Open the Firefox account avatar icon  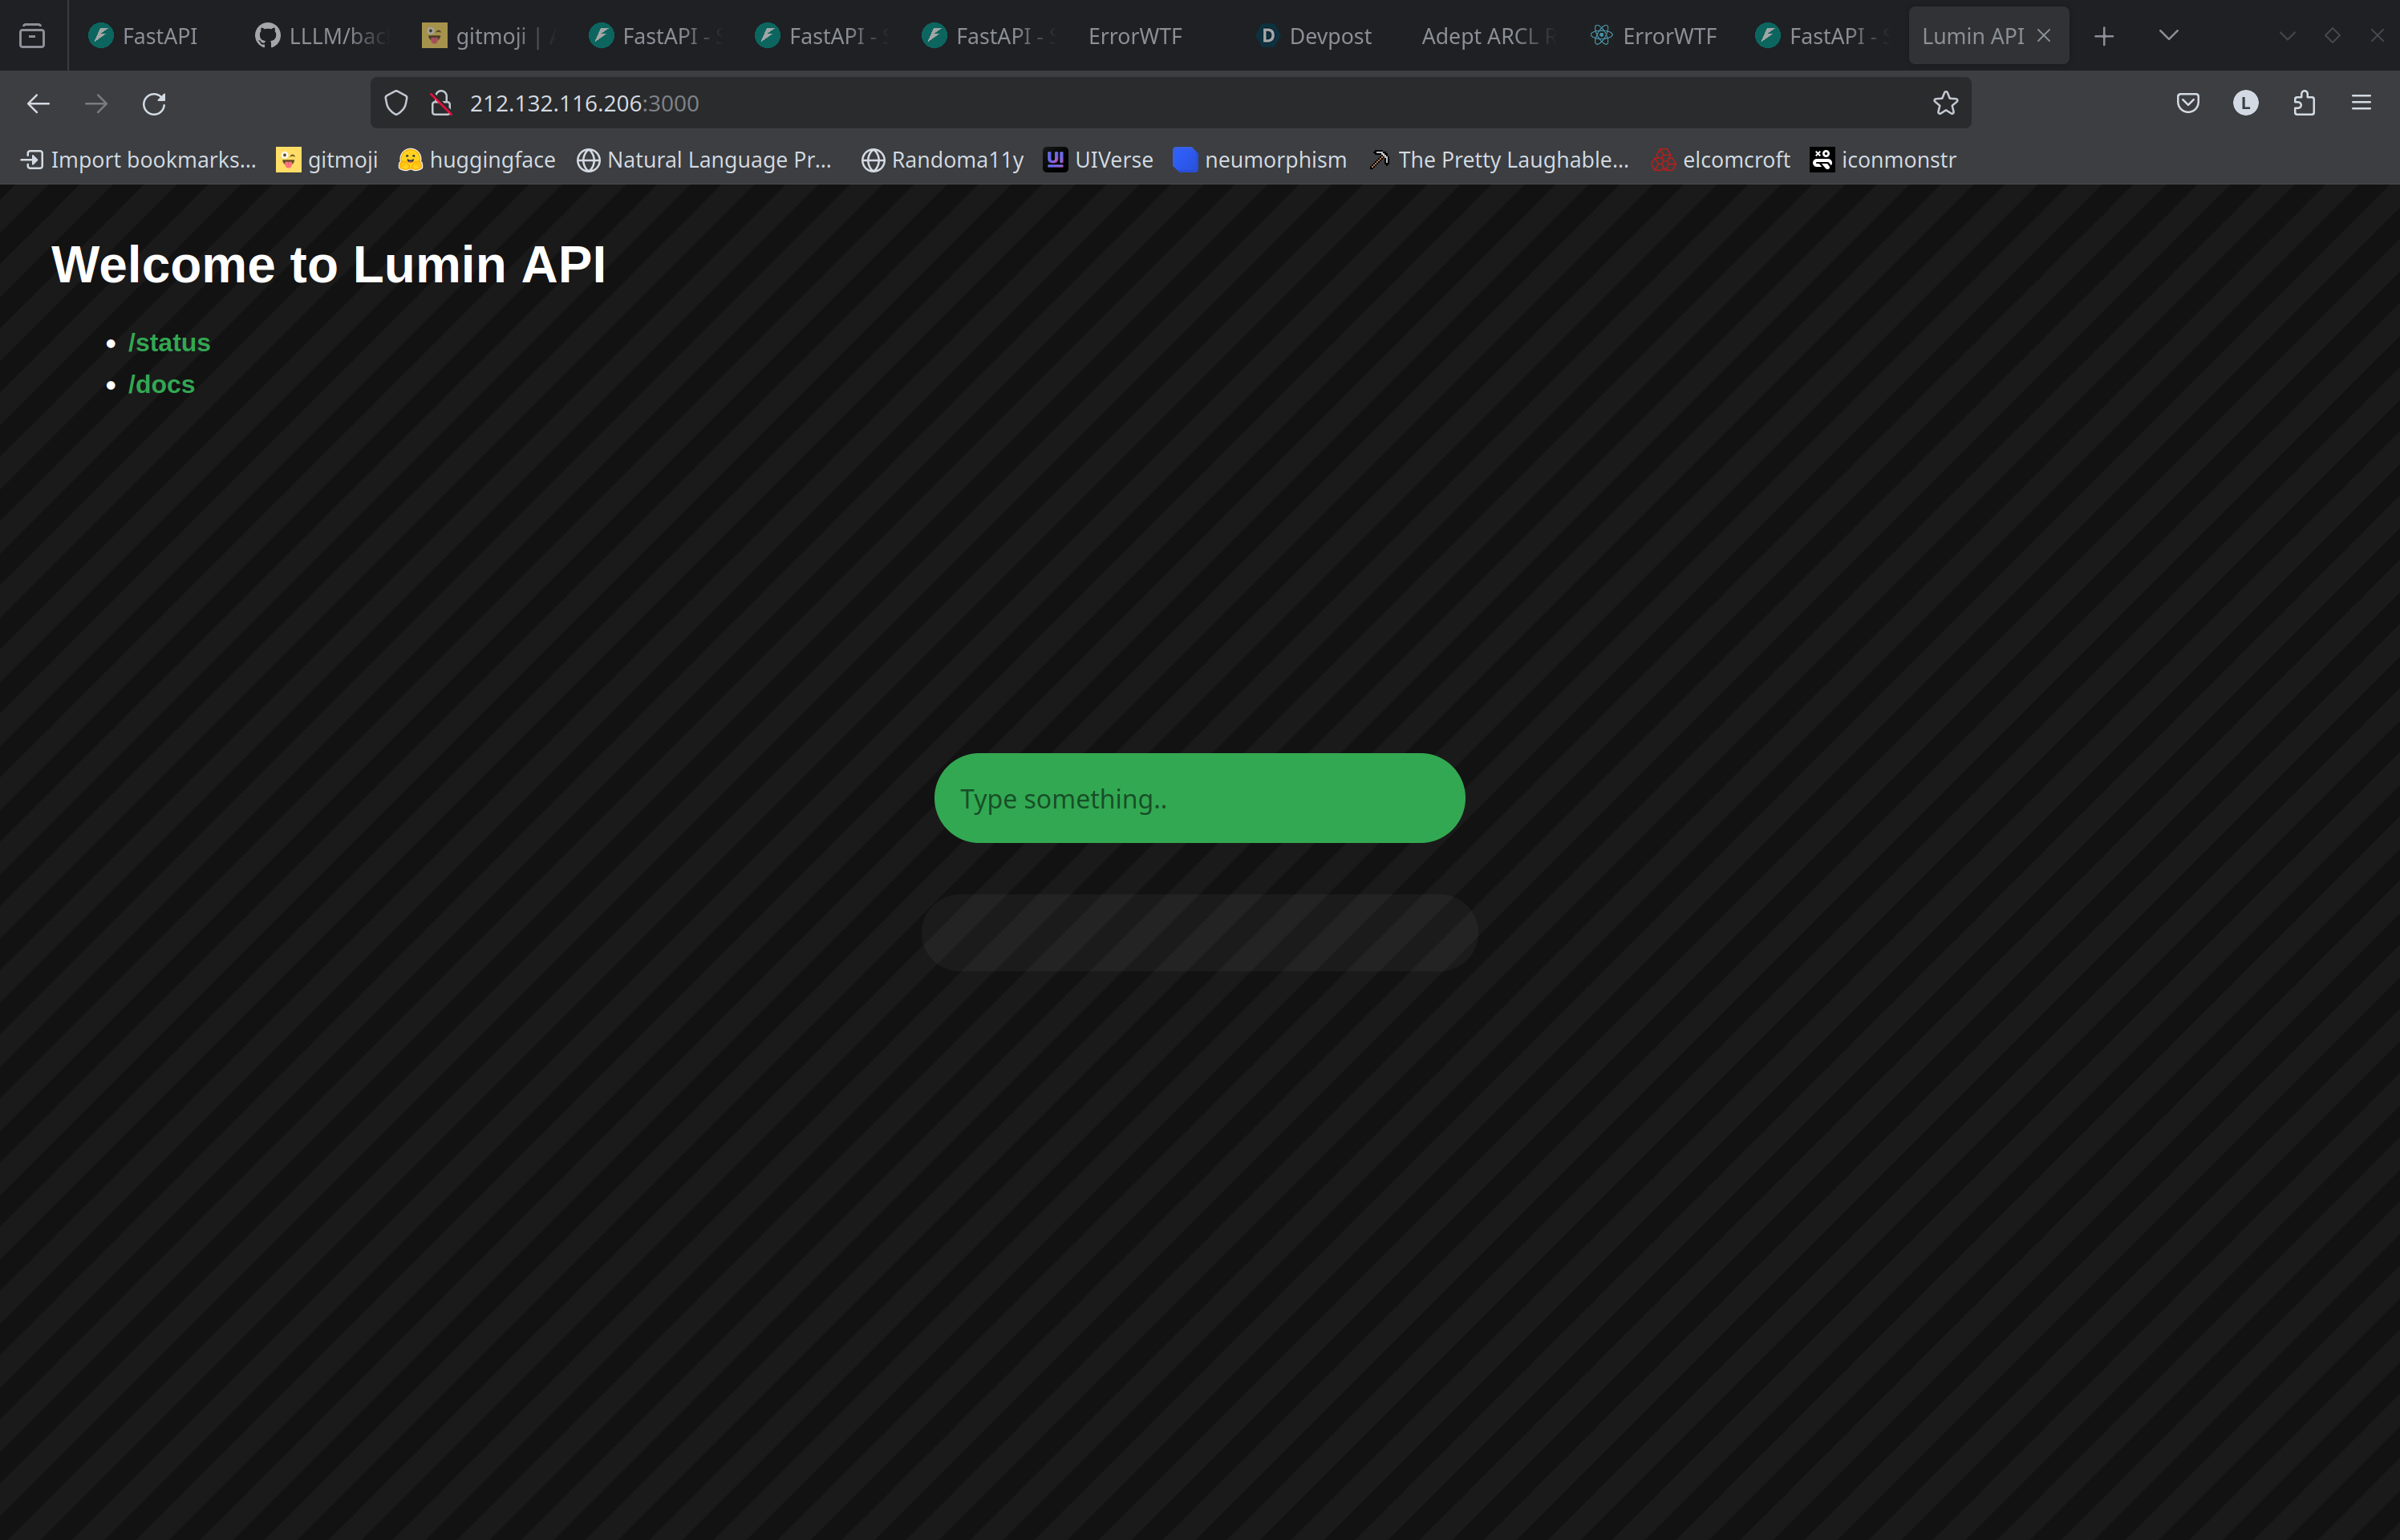coord(2246,103)
